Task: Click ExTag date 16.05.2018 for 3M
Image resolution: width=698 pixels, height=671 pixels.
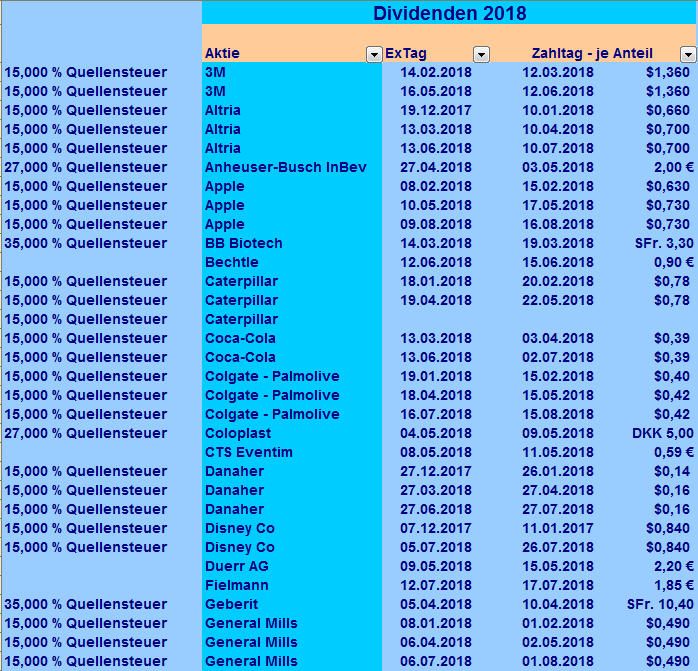Action: coord(435,91)
